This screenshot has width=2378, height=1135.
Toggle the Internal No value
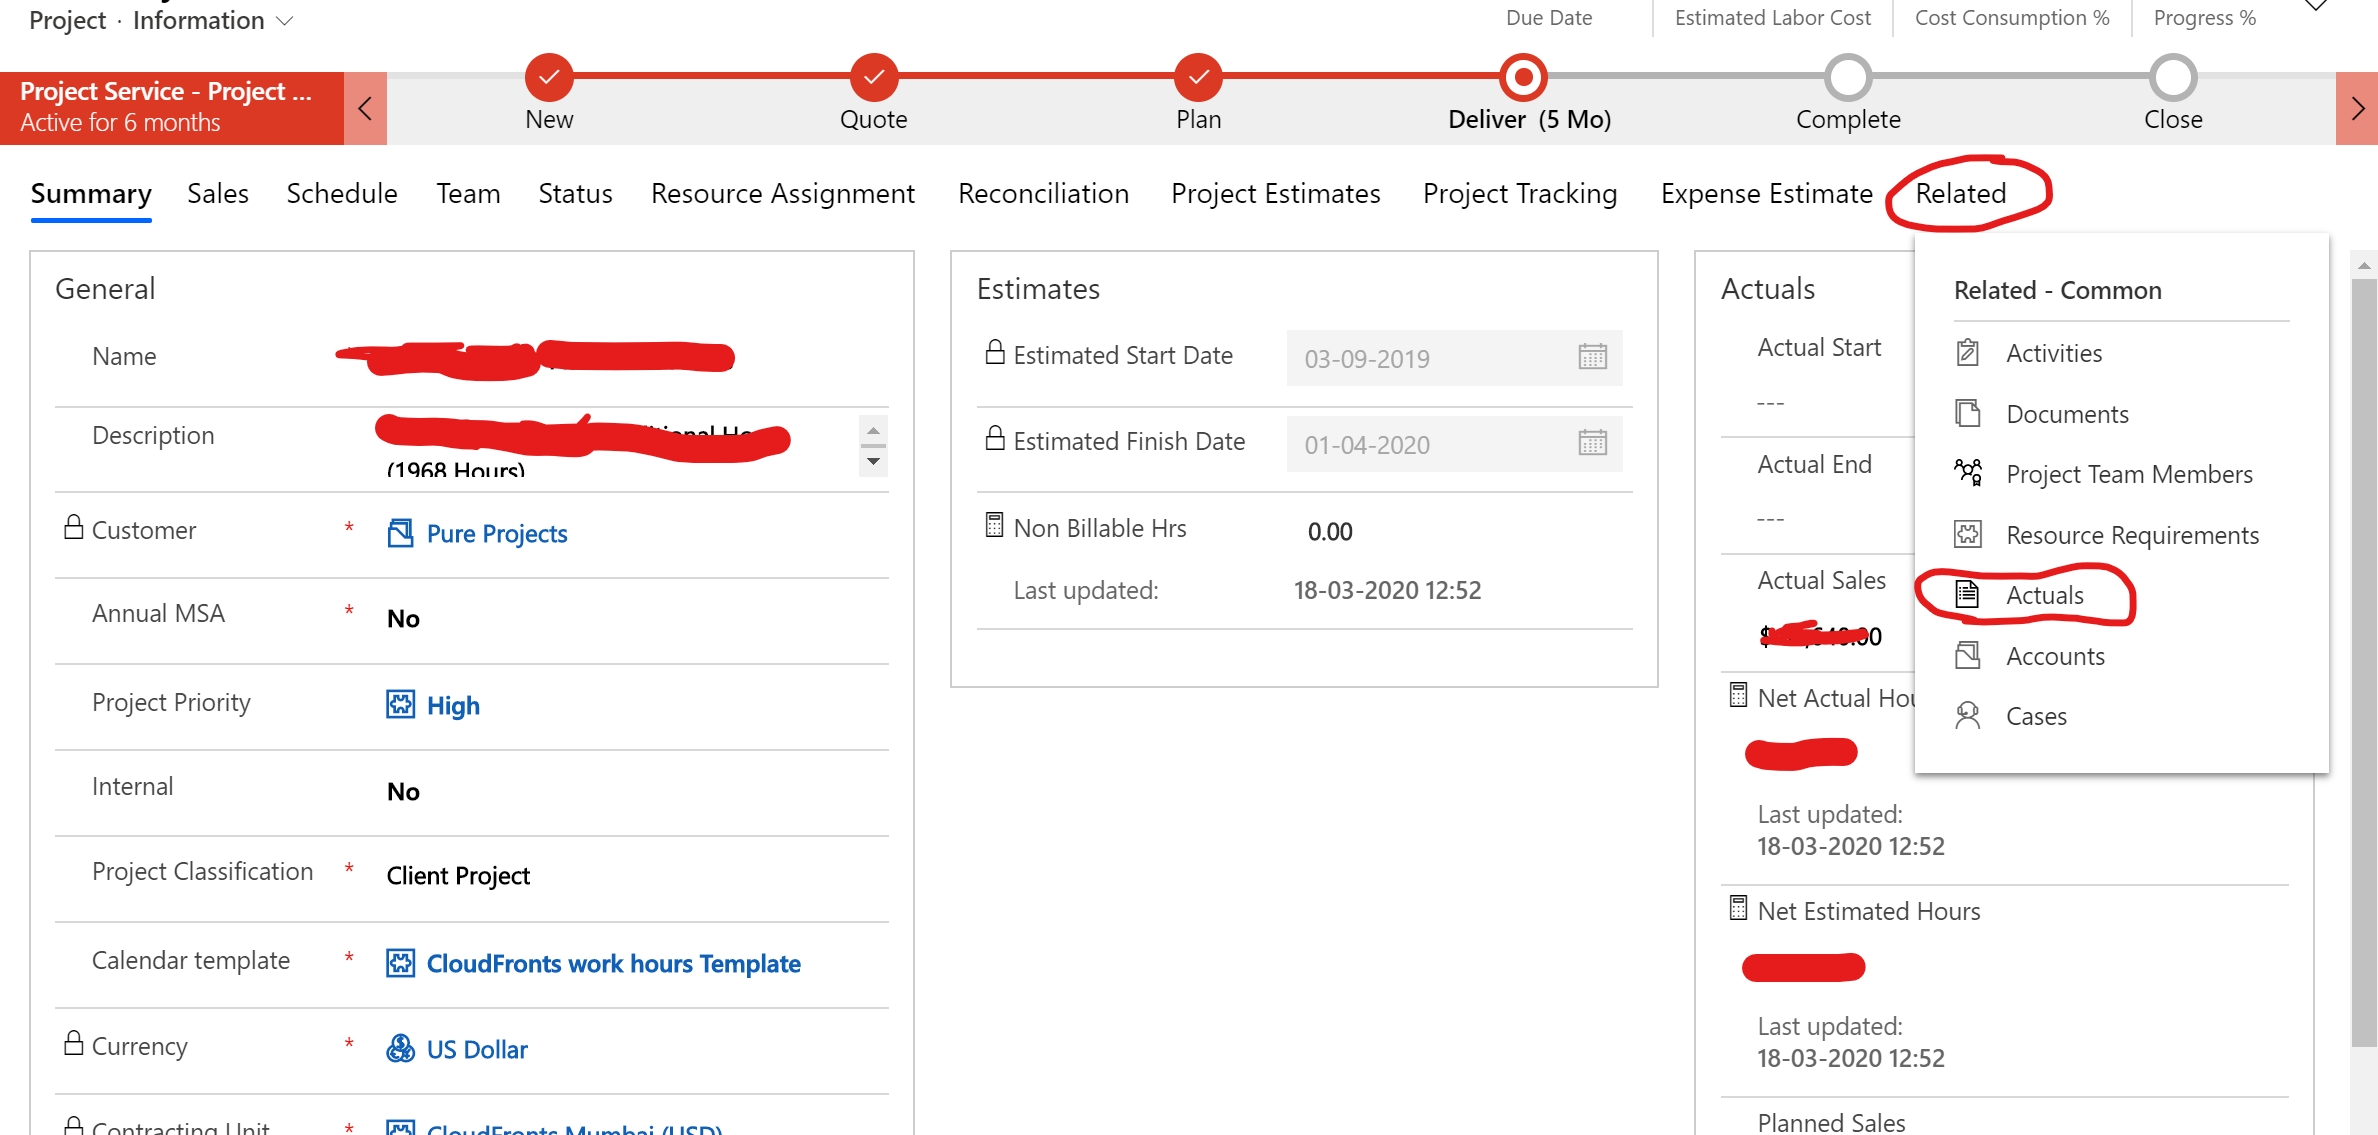(x=403, y=792)
